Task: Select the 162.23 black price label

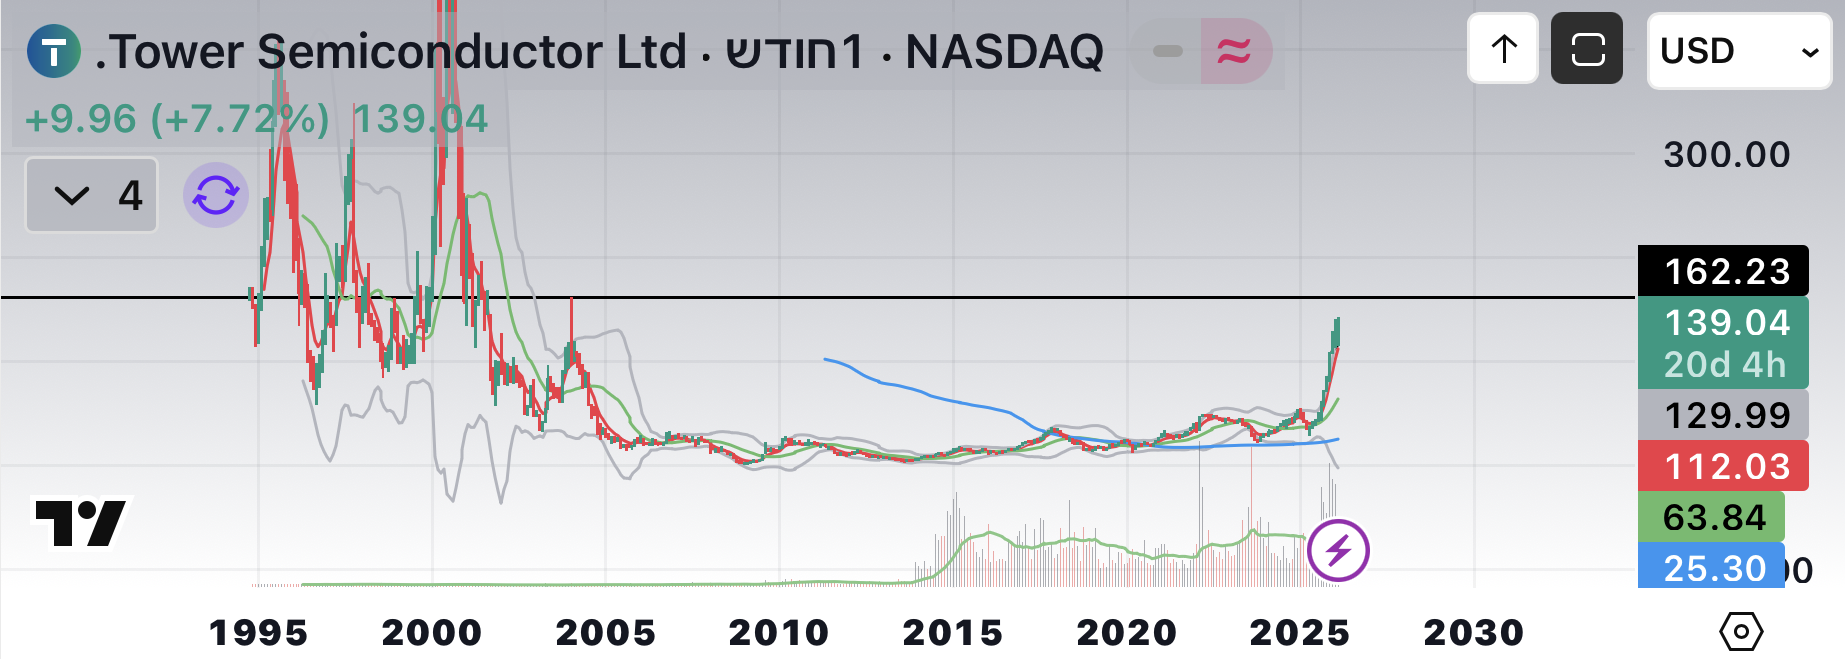Action: pyautogui.click(x=1723, y=271)
